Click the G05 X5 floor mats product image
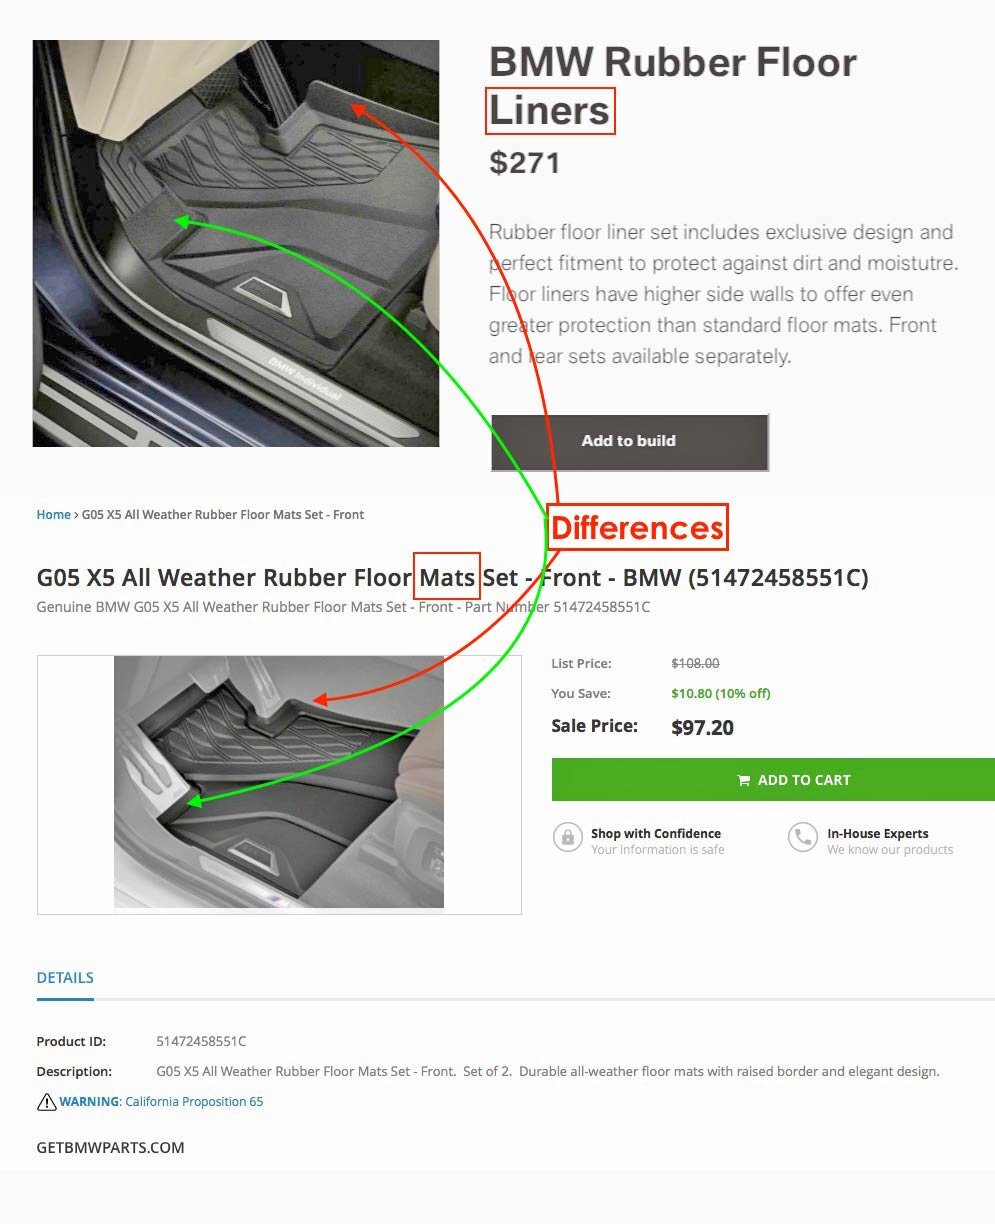The width and height of the screenshot is (995, 1224). (x=279, y=782)
